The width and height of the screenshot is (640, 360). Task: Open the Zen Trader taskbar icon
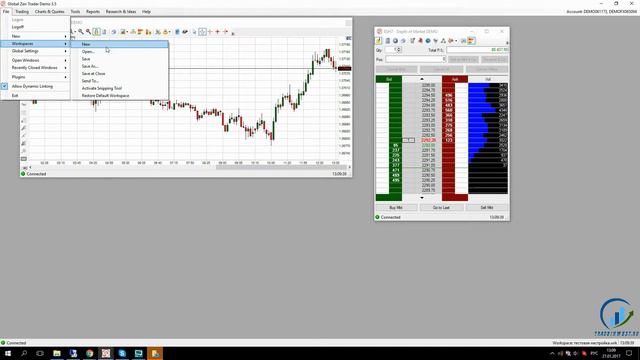coord(106,353)
